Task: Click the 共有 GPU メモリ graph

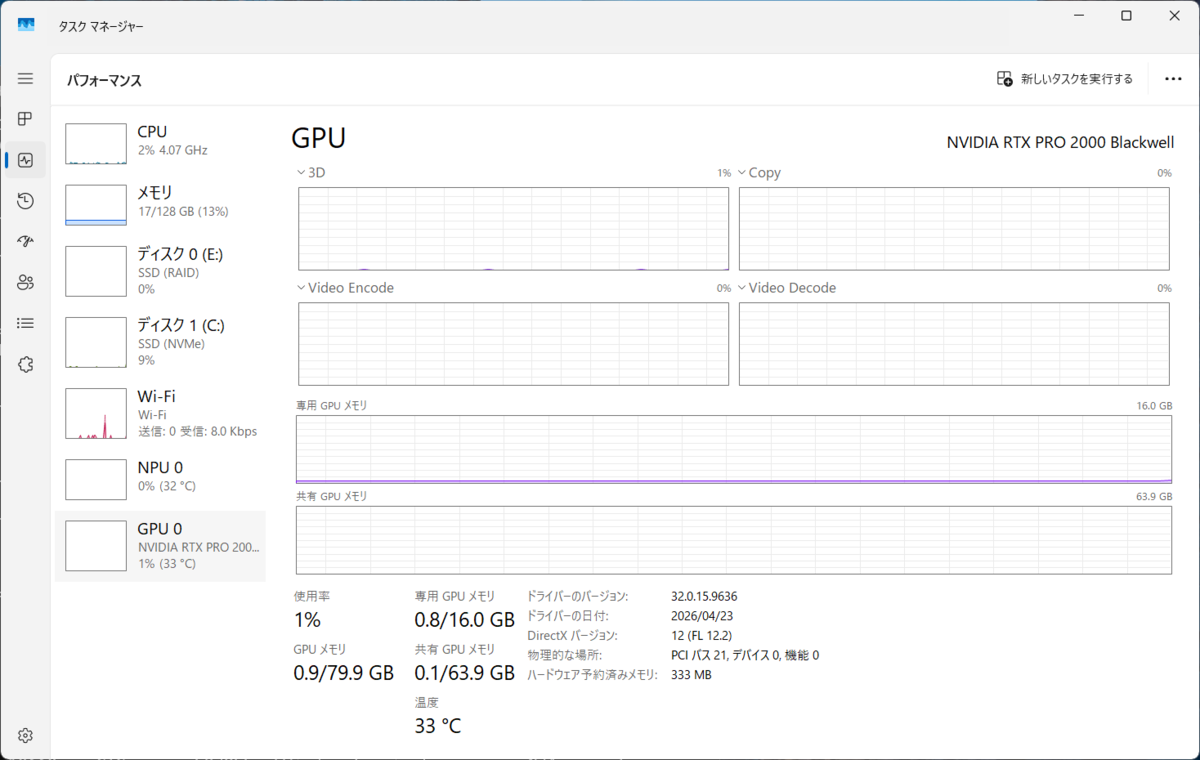Action: coord(733,540)
